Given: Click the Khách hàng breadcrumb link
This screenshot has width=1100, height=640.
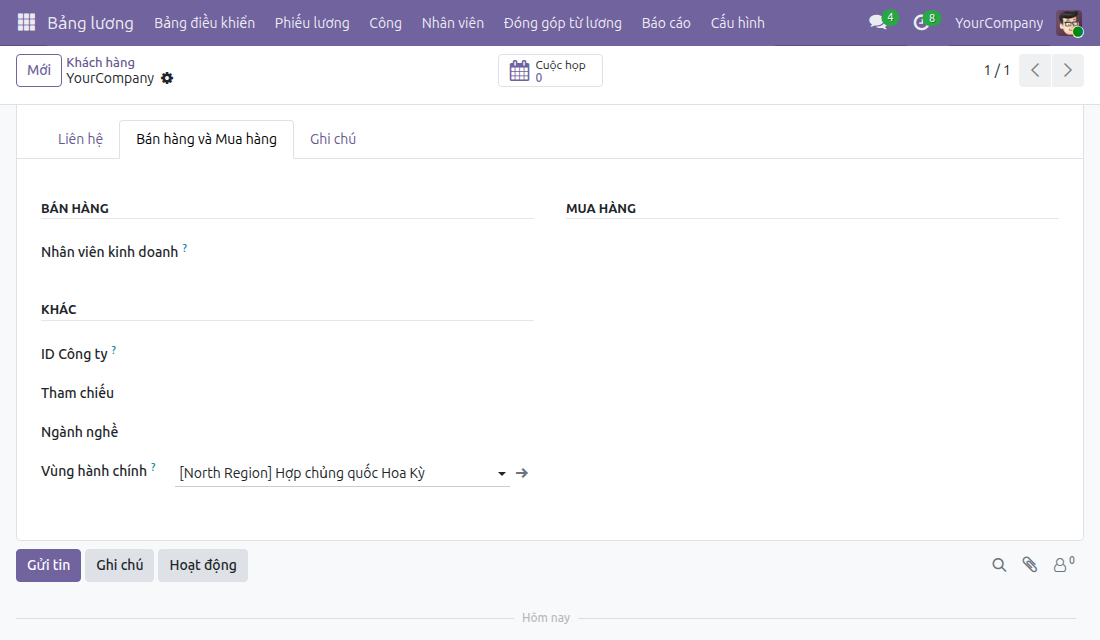Looking at the screenshot, I should tap(100, 62).
